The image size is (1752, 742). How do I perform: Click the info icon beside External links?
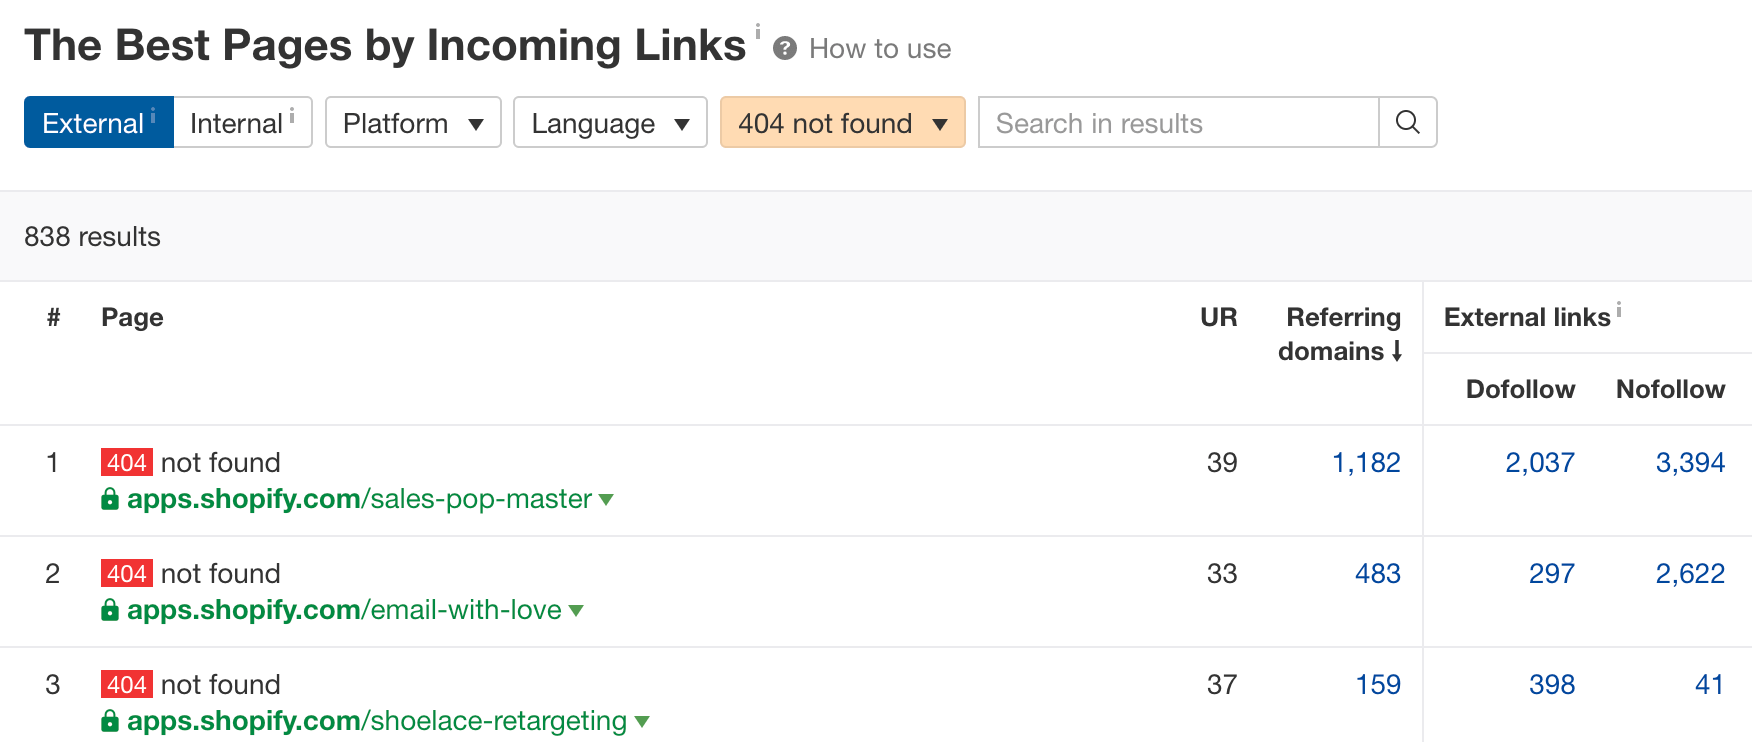coord(1619,310)
